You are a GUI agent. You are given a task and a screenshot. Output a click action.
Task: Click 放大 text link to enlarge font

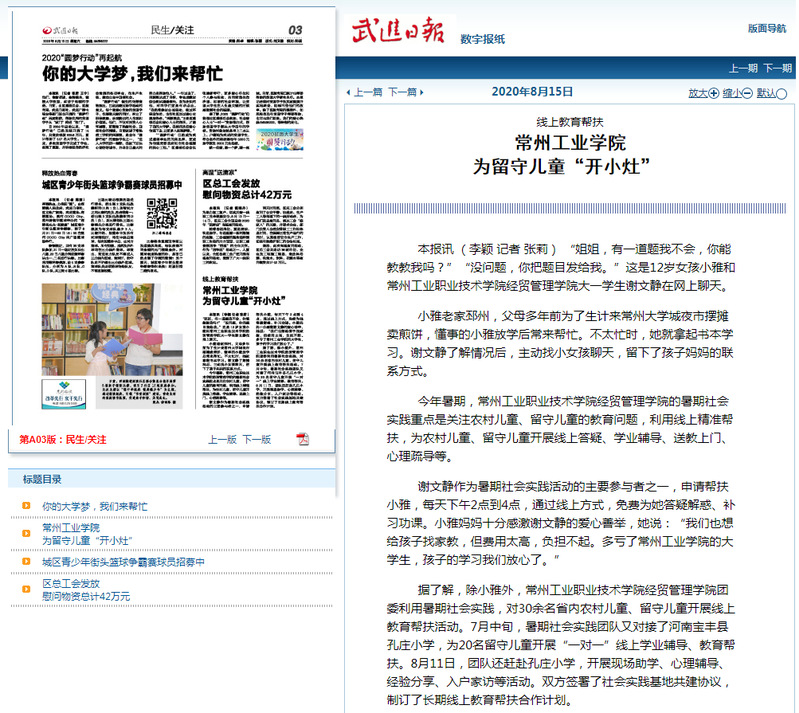pyautogui.click(x=698, y=93)
